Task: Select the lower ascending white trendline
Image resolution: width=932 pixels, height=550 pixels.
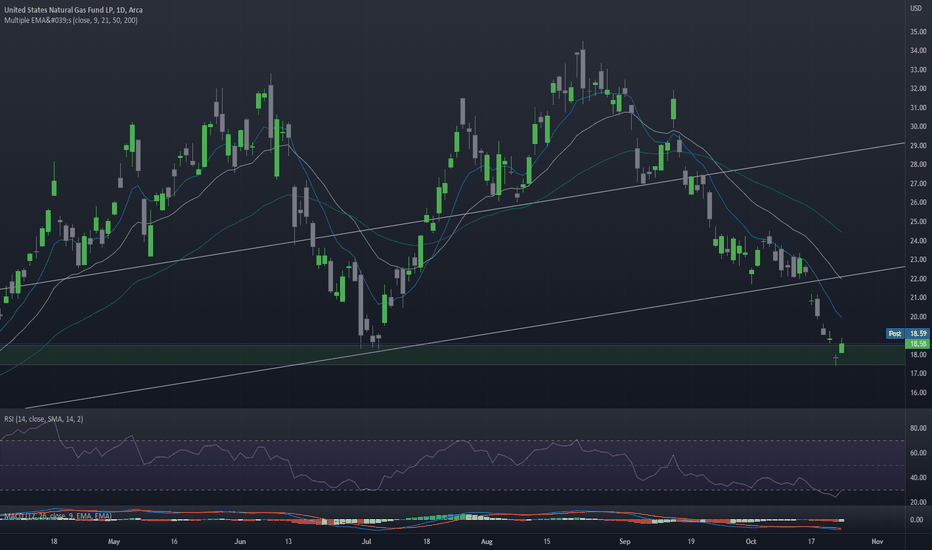Action: 464,338
